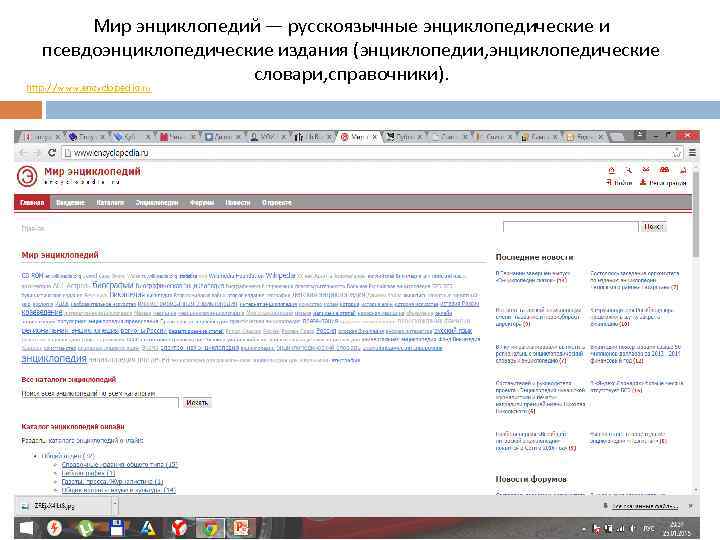Click the Последние новости heading
This screenshot has width=720, height=540.
pos(534,257)
